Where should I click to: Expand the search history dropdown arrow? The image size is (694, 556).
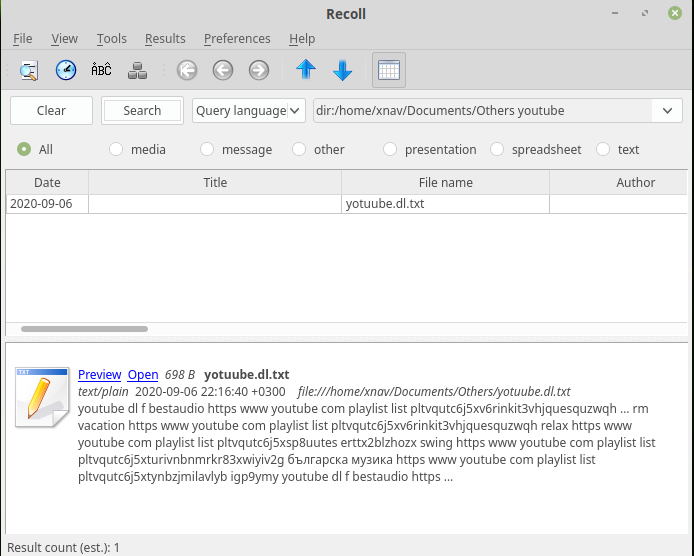click(x=667, y=110)
